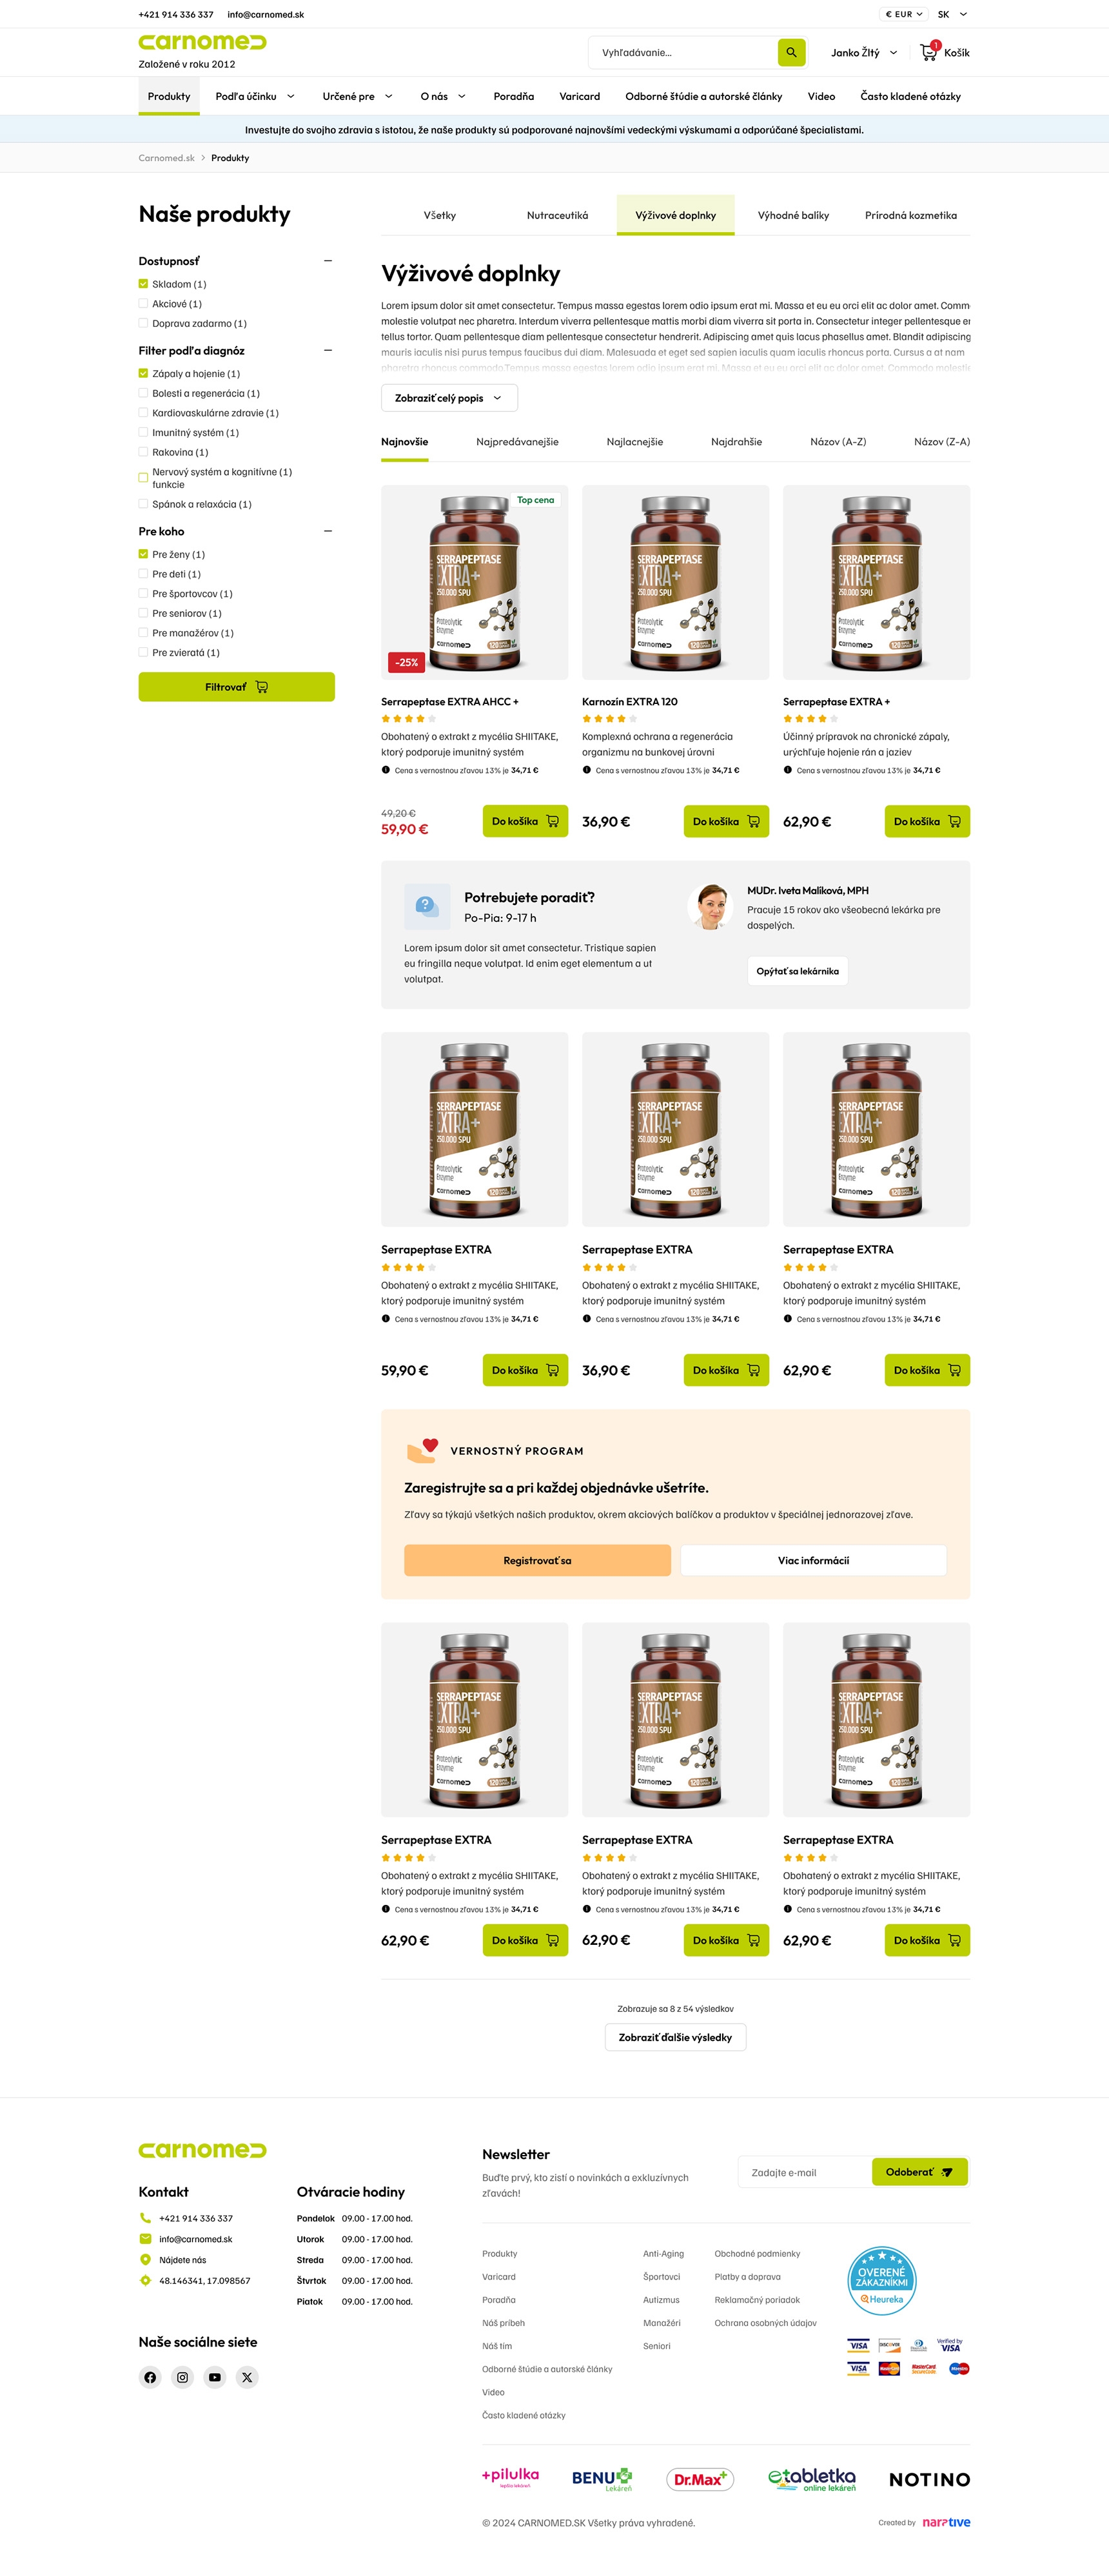Click Zobraziť ďalšie výsledky button
The width and height of the screenshot is (1109, 2576).
(675, 2037)
